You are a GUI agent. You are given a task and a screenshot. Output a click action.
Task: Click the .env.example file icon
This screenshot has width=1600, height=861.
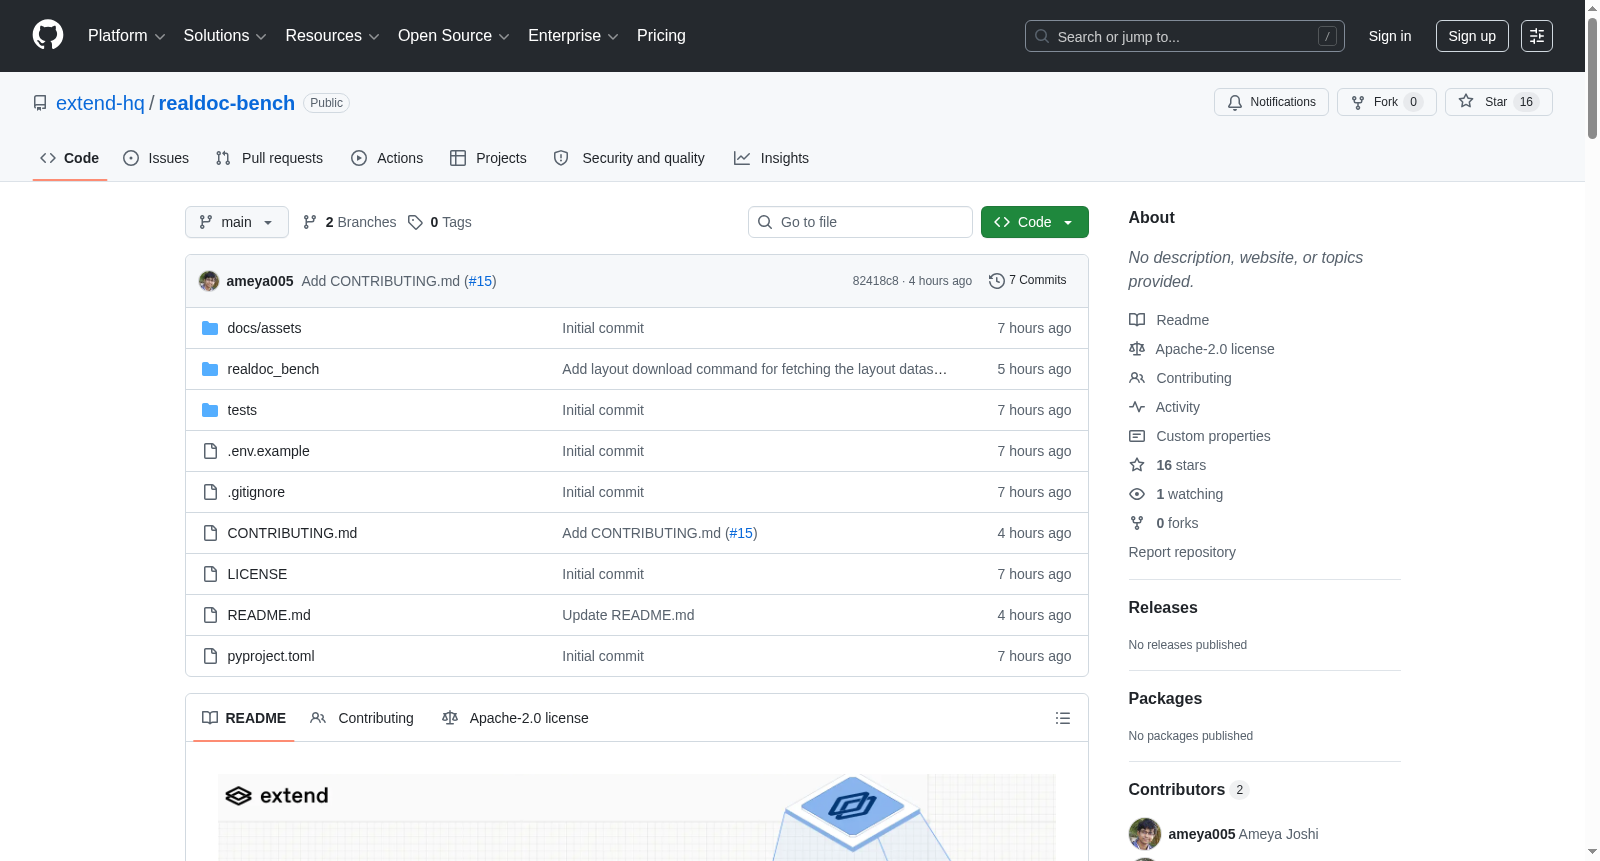(210, 451)
